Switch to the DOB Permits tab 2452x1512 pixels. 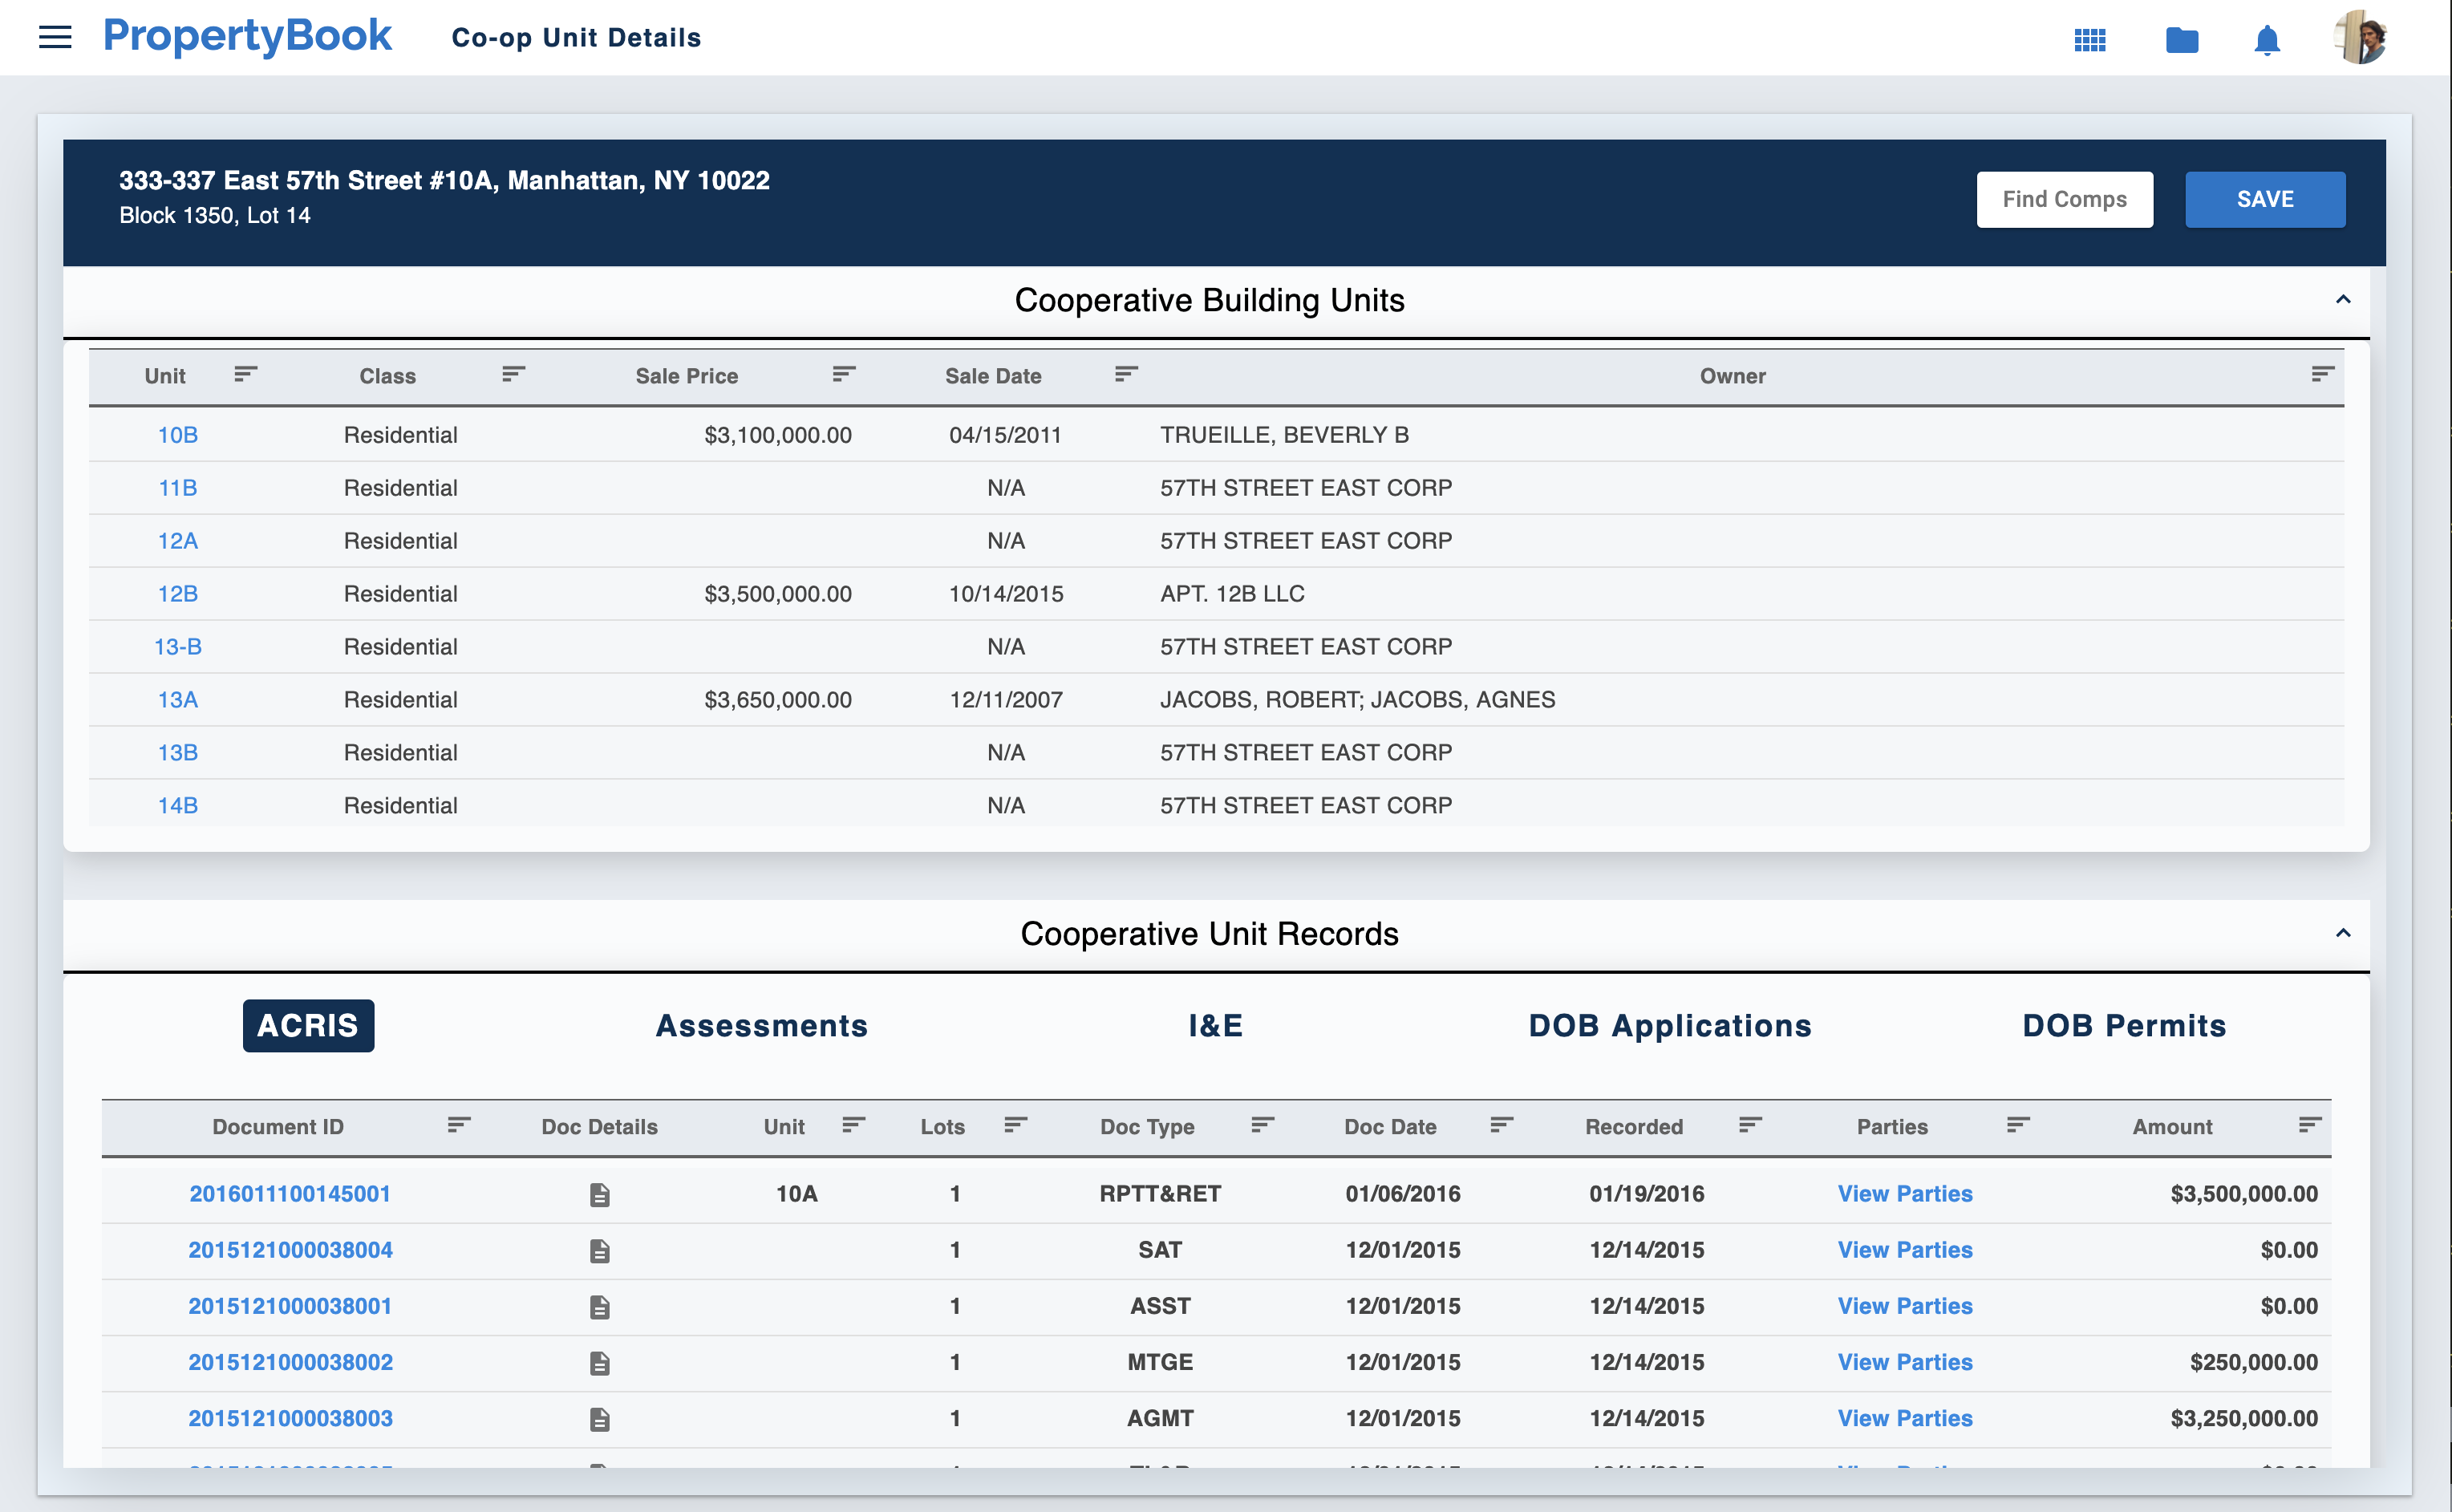point(2124,1025)
